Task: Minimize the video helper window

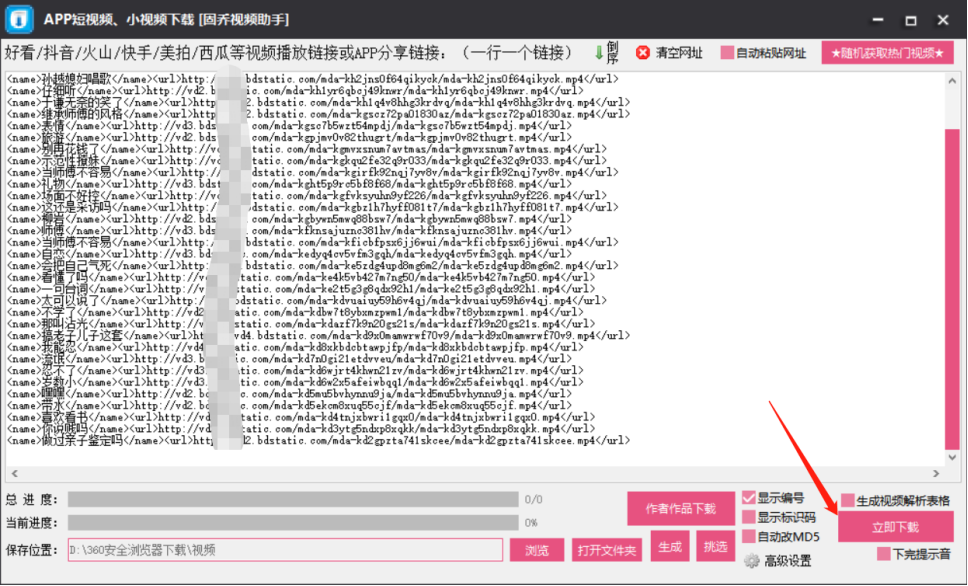Action: click(877, 20)
